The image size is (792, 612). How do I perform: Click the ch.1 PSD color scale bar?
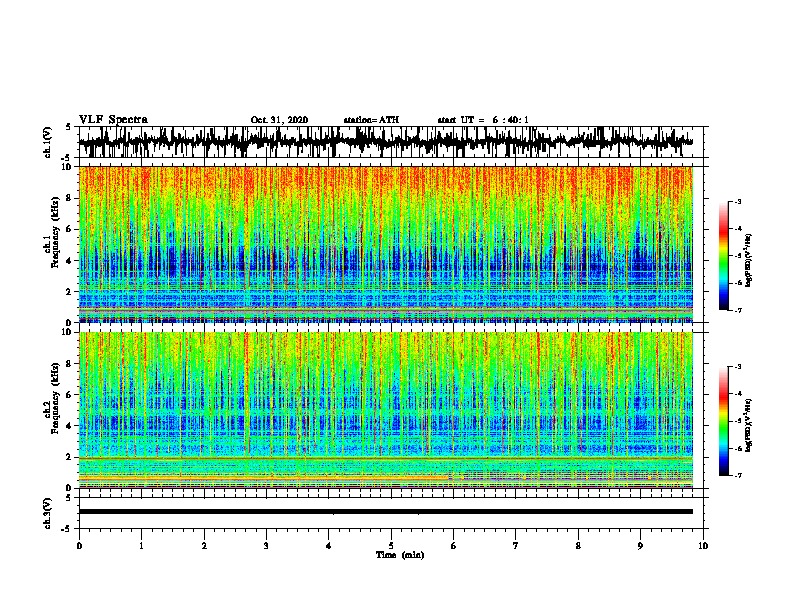(723, 256)
